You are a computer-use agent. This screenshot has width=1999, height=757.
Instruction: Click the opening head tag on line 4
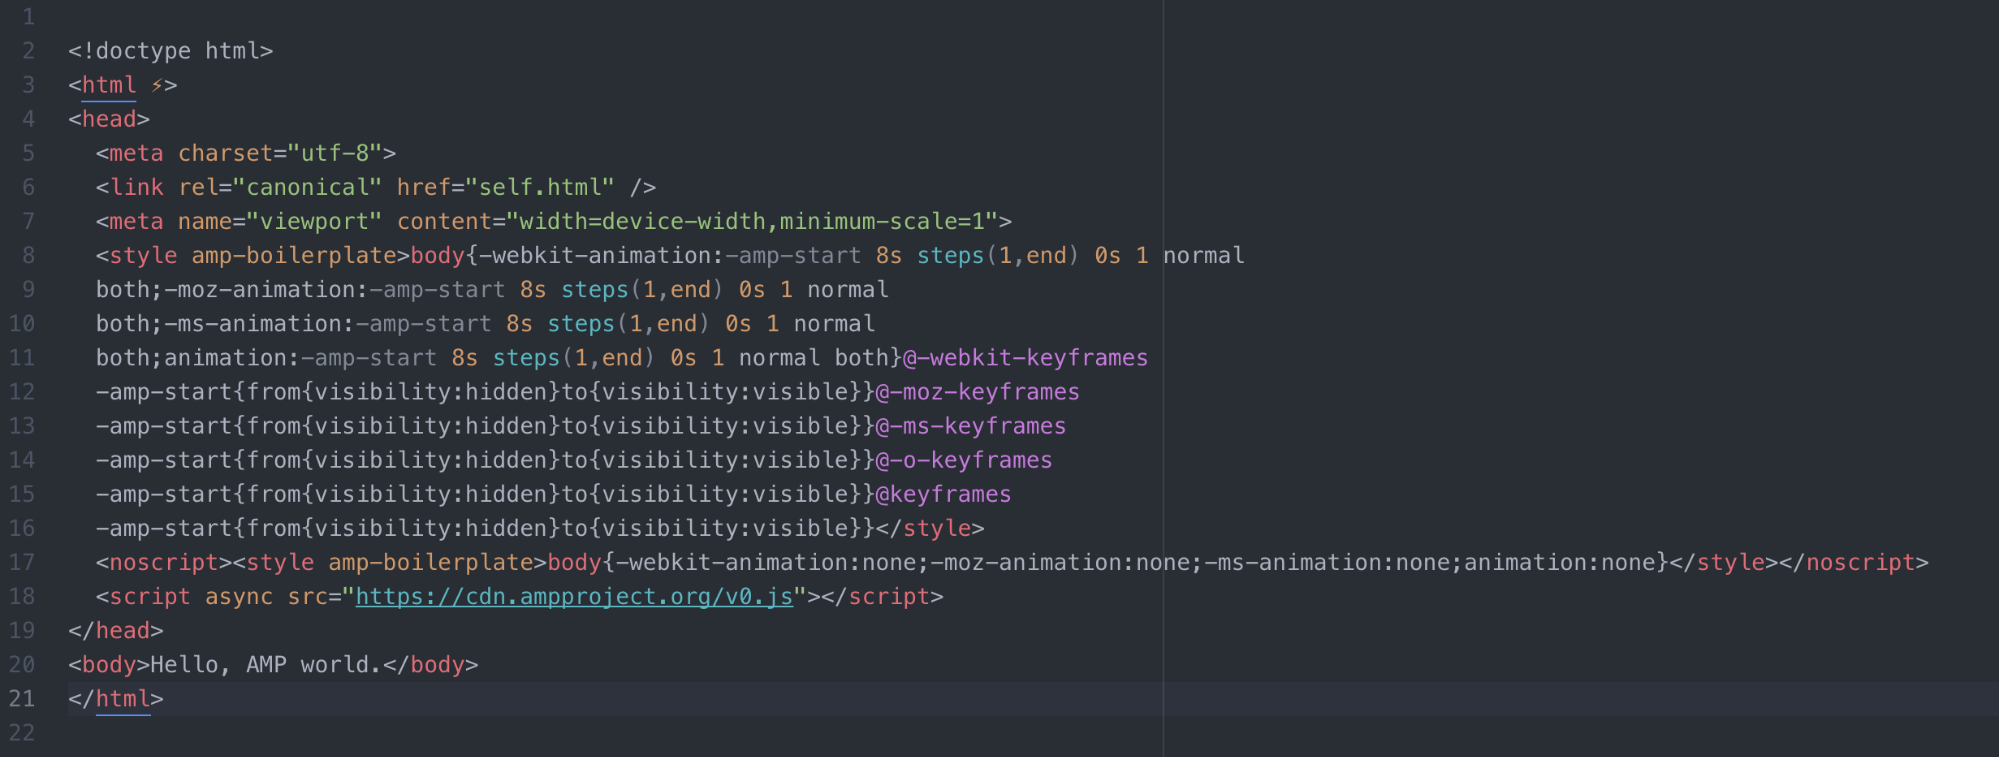[x=109, y=120]
